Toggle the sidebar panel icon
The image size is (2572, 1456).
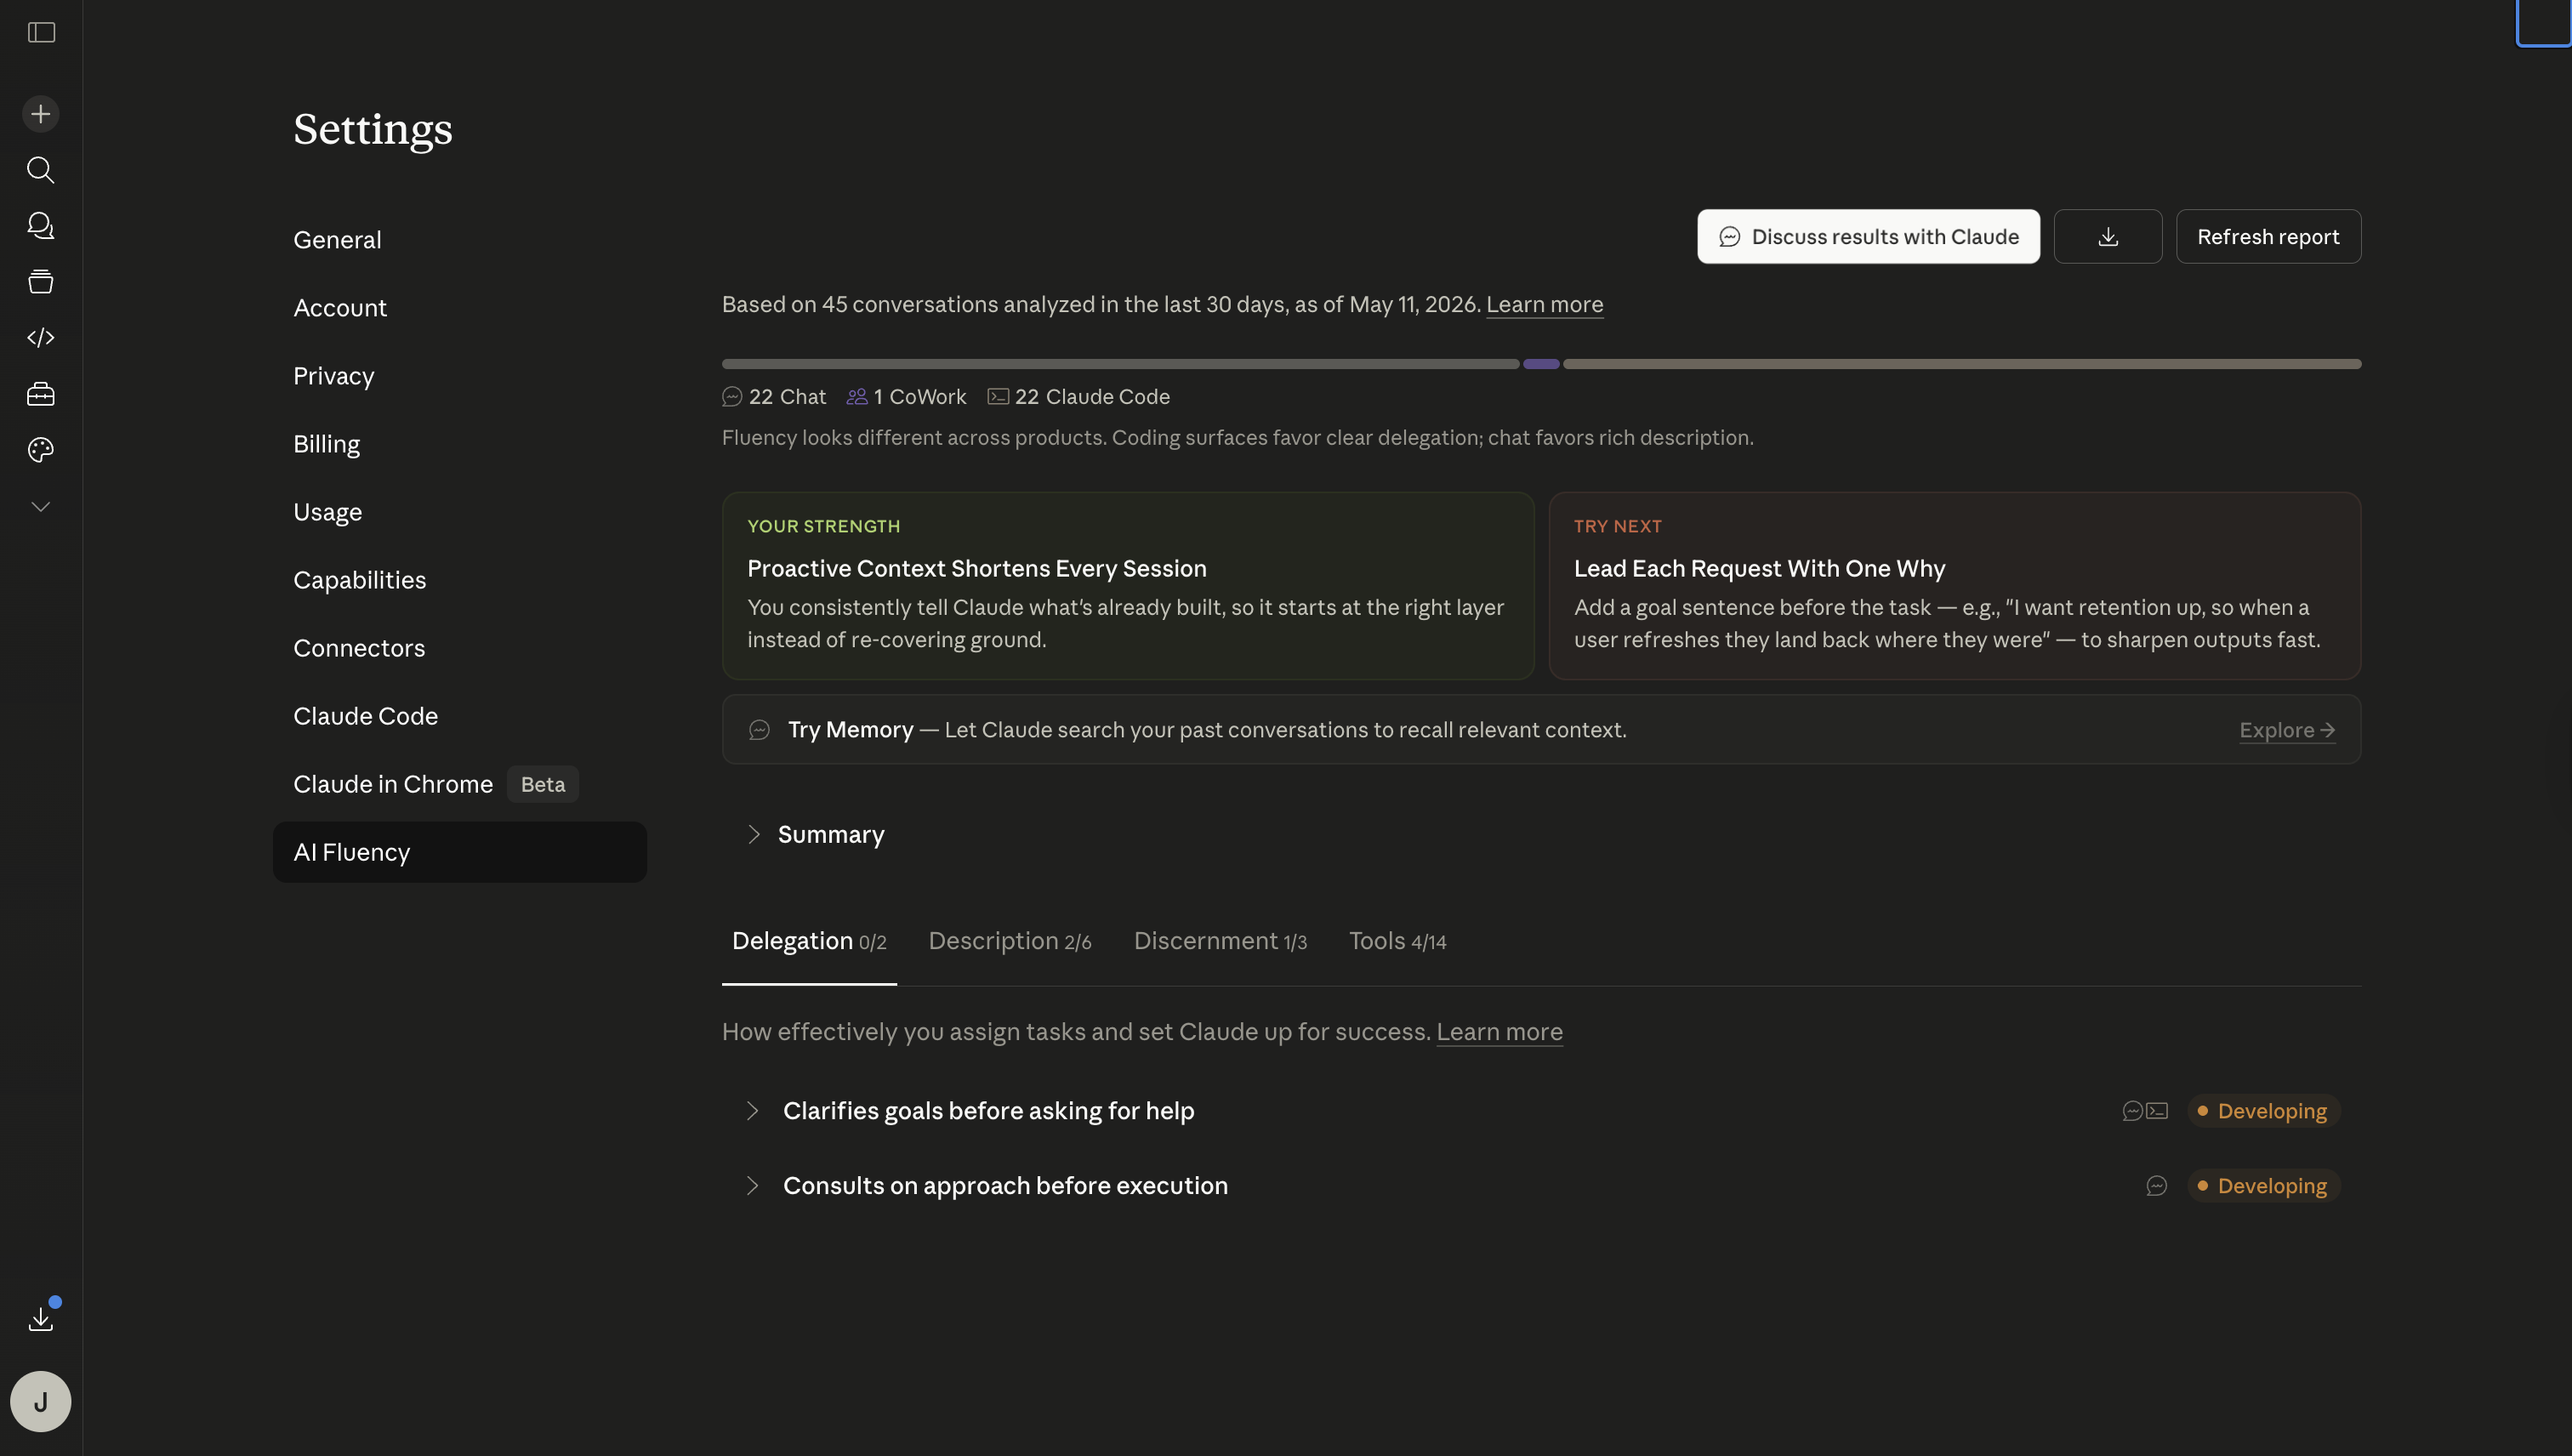(x=41, y=33)
